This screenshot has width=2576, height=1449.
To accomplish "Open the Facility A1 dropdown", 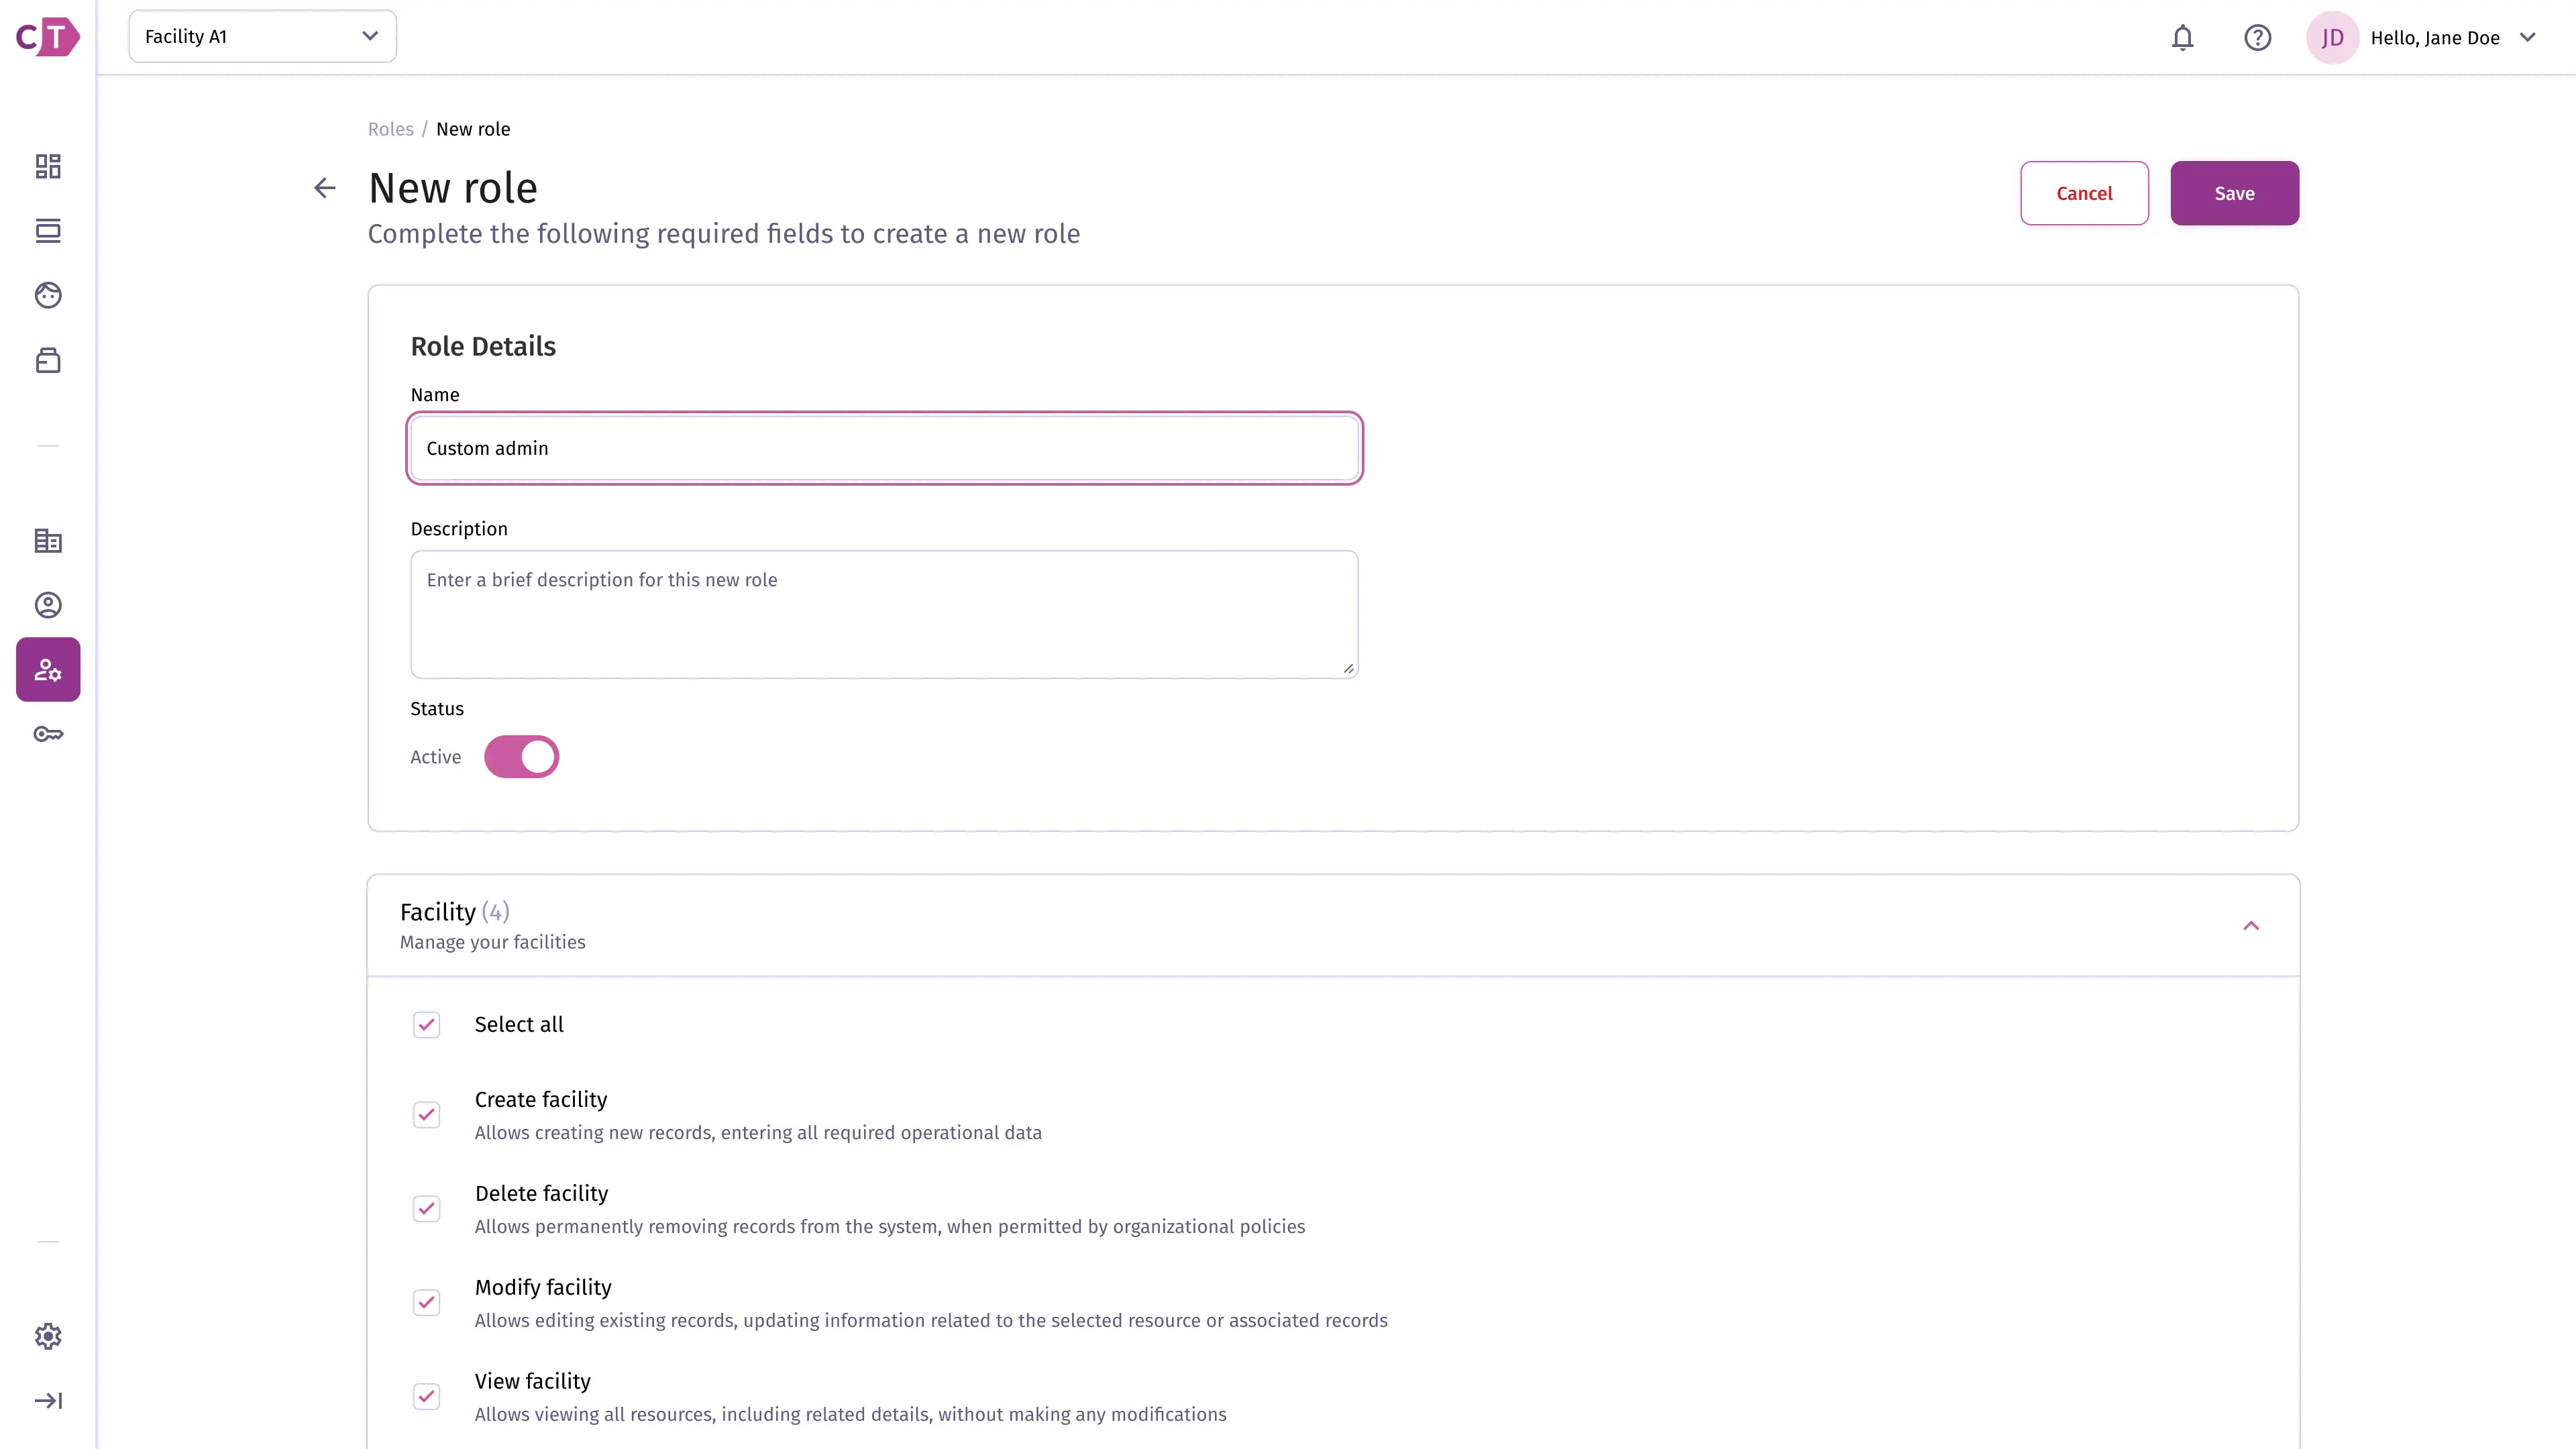I will [x=262, y=37].
